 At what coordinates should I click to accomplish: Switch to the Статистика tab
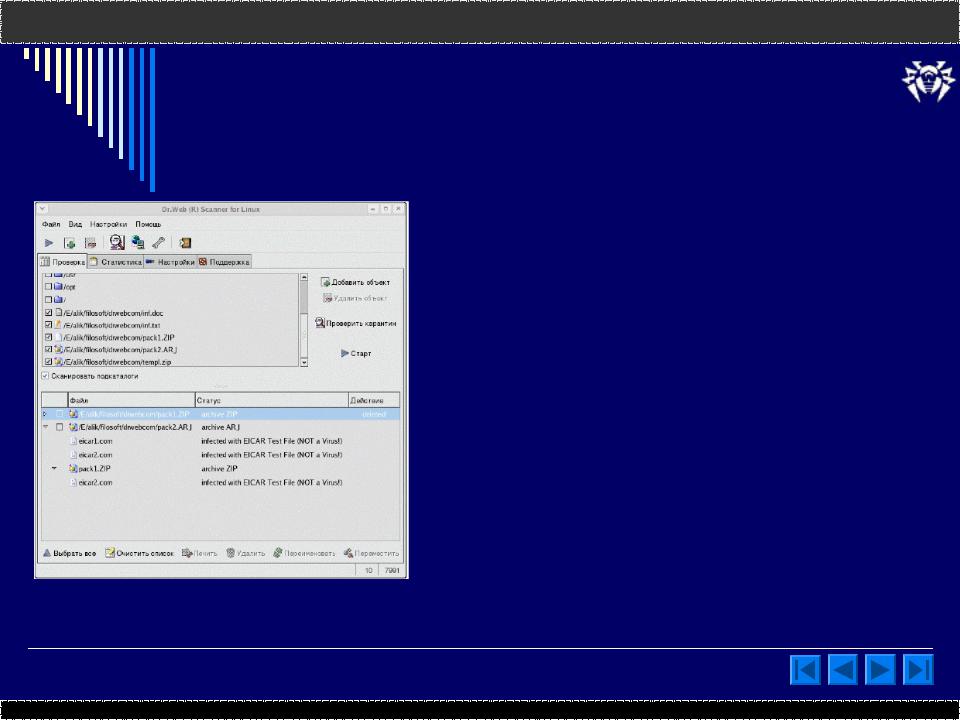[x=116, y=262]
